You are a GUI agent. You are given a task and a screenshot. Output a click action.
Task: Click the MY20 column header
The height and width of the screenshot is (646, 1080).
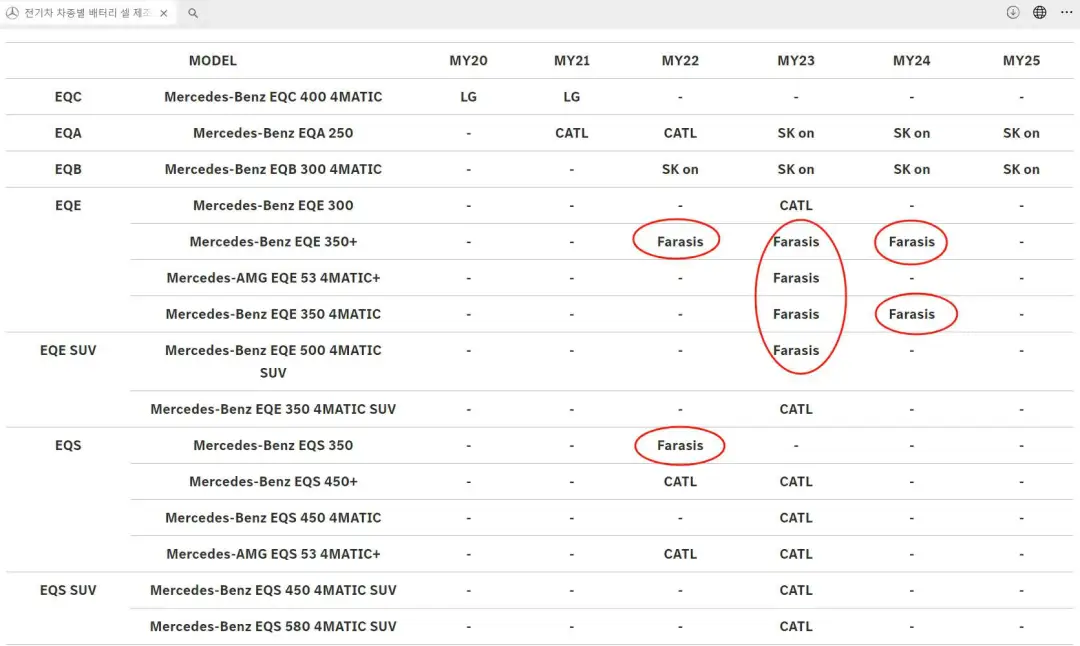pos(468,61)
